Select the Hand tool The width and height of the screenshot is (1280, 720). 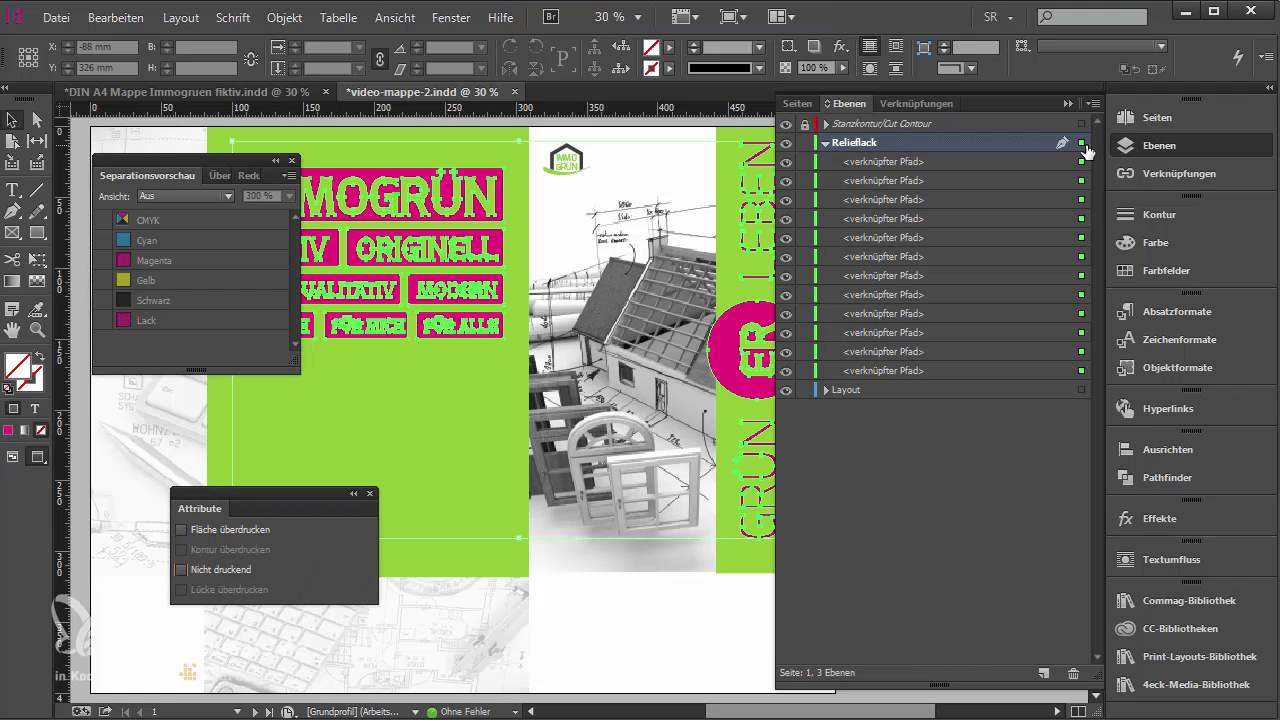point(13,329)
